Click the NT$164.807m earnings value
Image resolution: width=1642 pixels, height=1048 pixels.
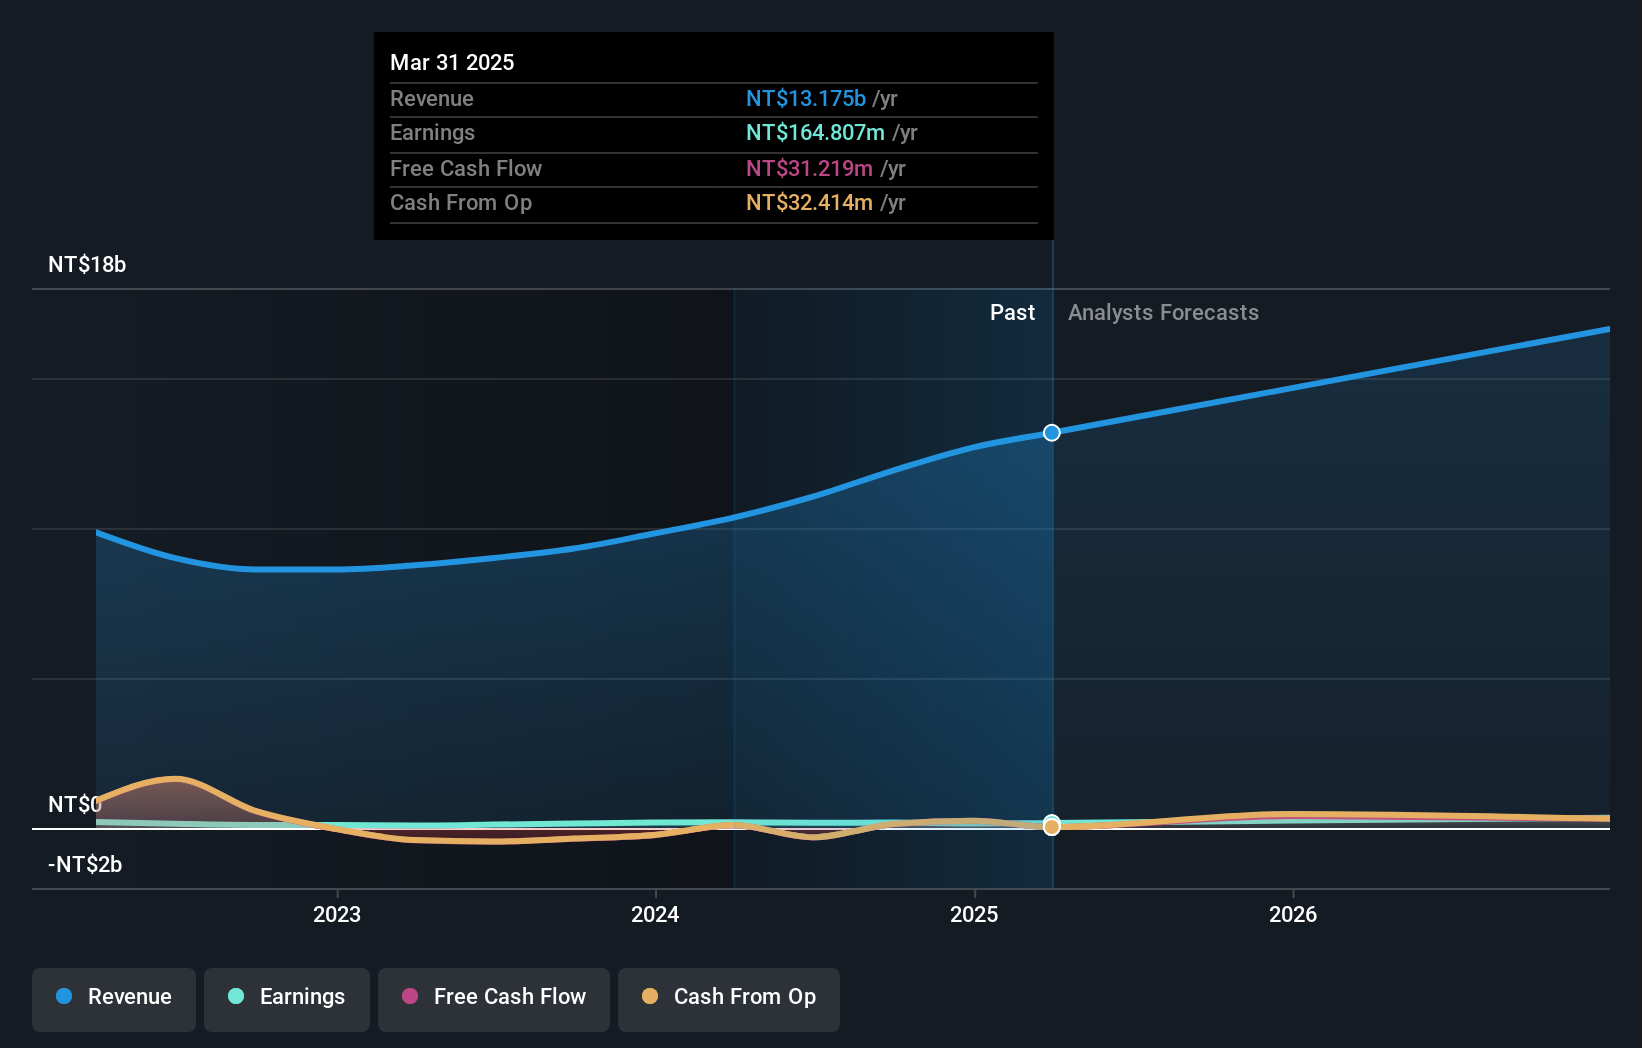(815, 132)
